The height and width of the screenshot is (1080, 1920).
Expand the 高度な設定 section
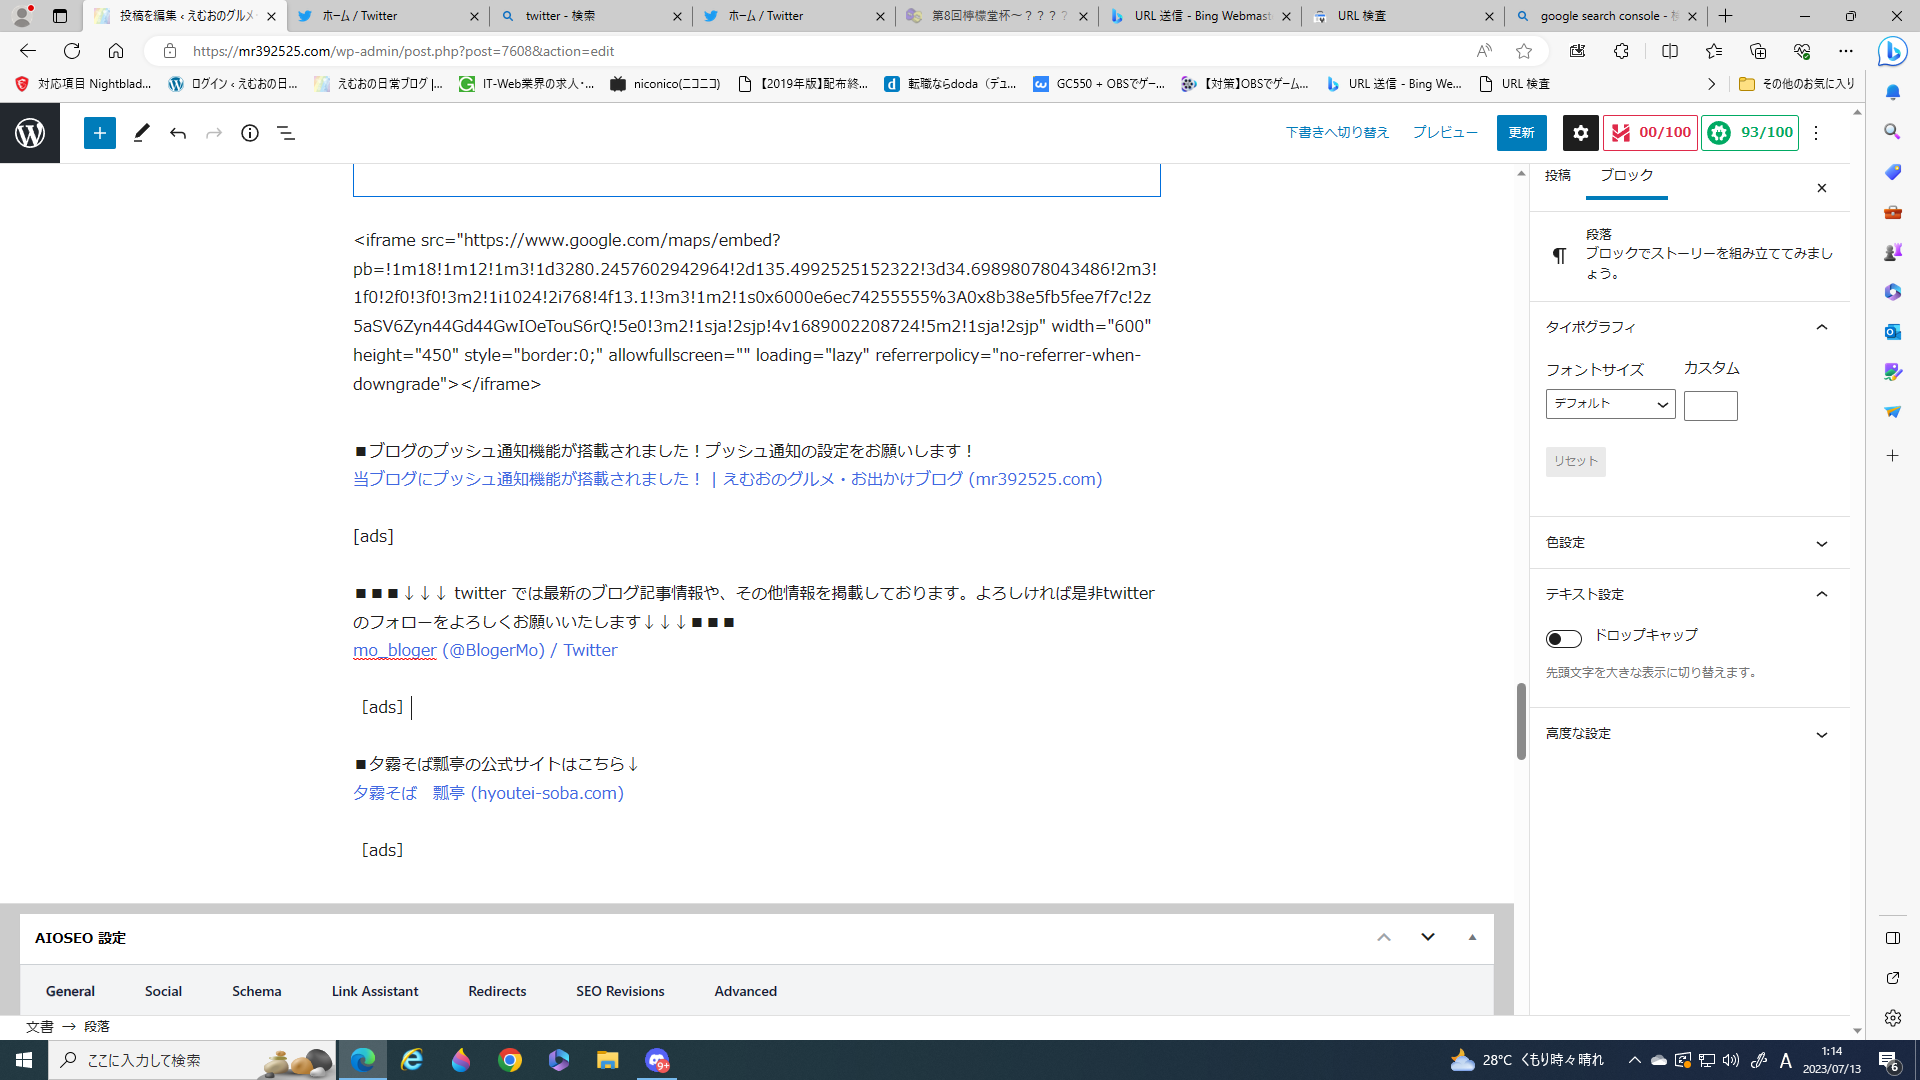point(1688,734)
